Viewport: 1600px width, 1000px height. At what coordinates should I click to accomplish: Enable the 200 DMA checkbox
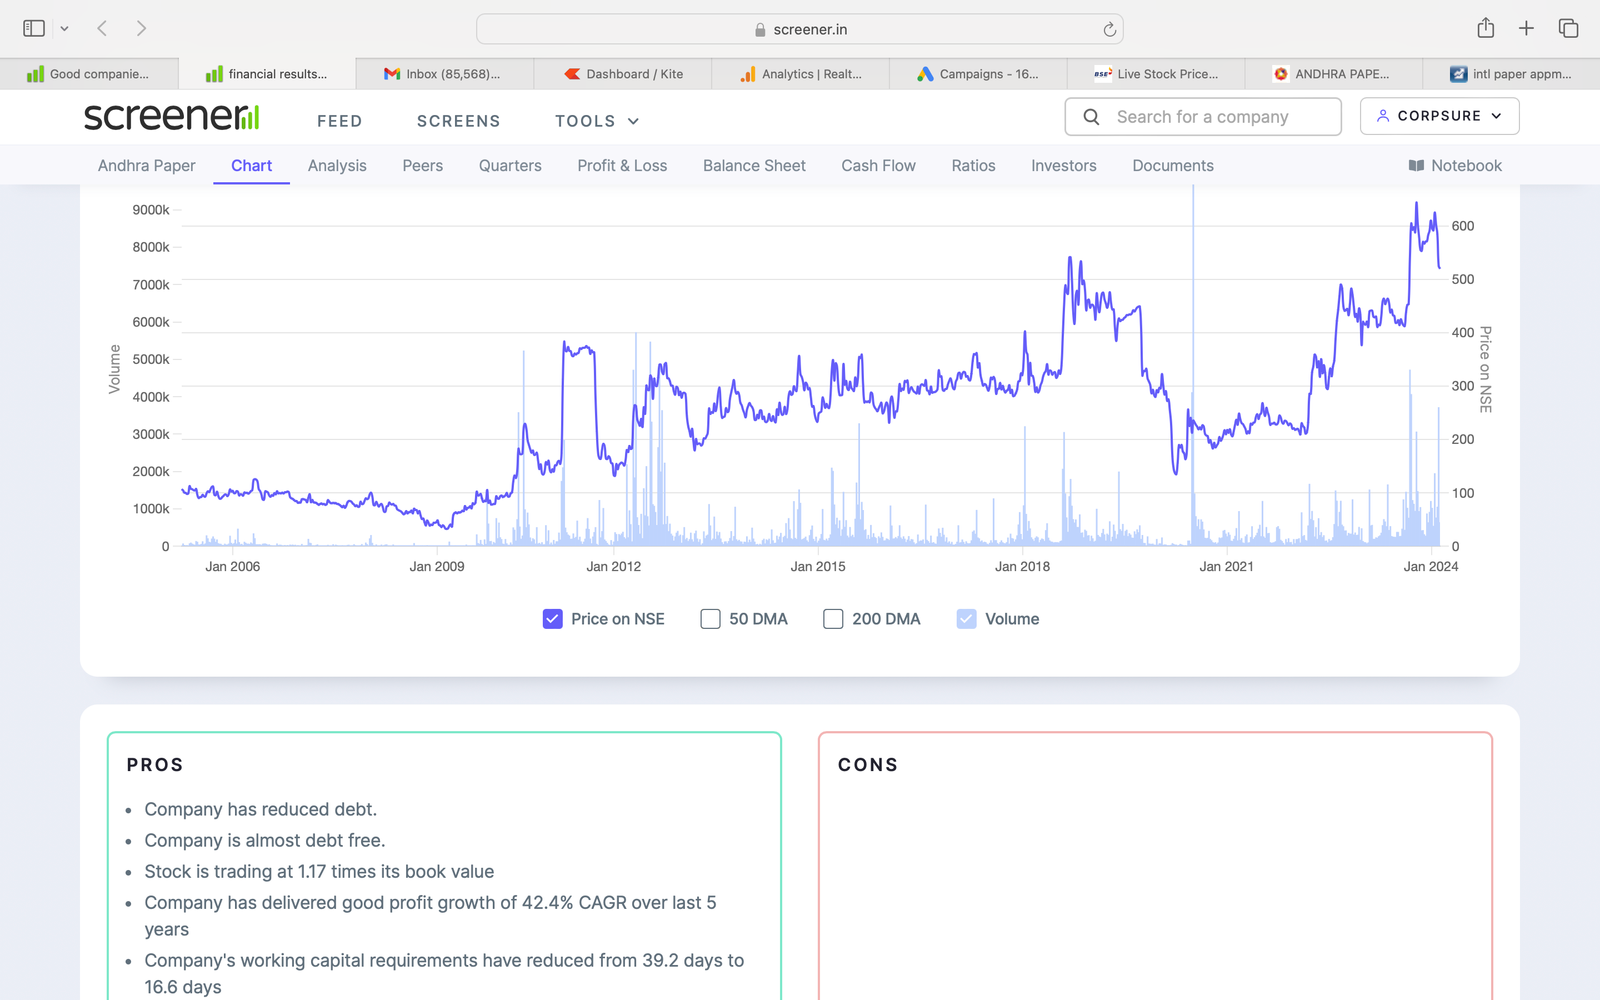833,619
